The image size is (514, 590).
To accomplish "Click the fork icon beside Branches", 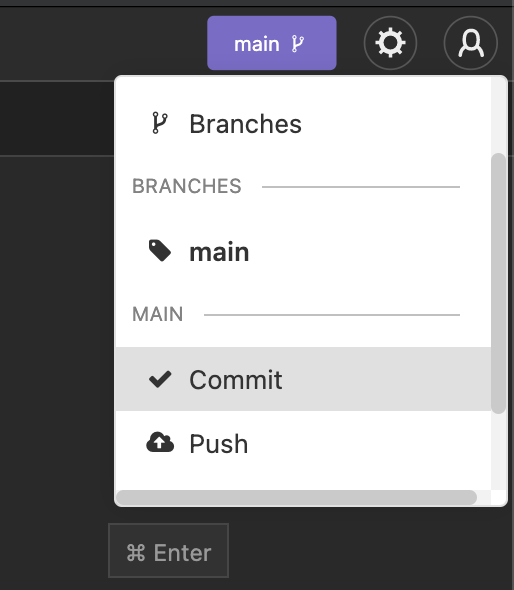I will pos(160,123).
